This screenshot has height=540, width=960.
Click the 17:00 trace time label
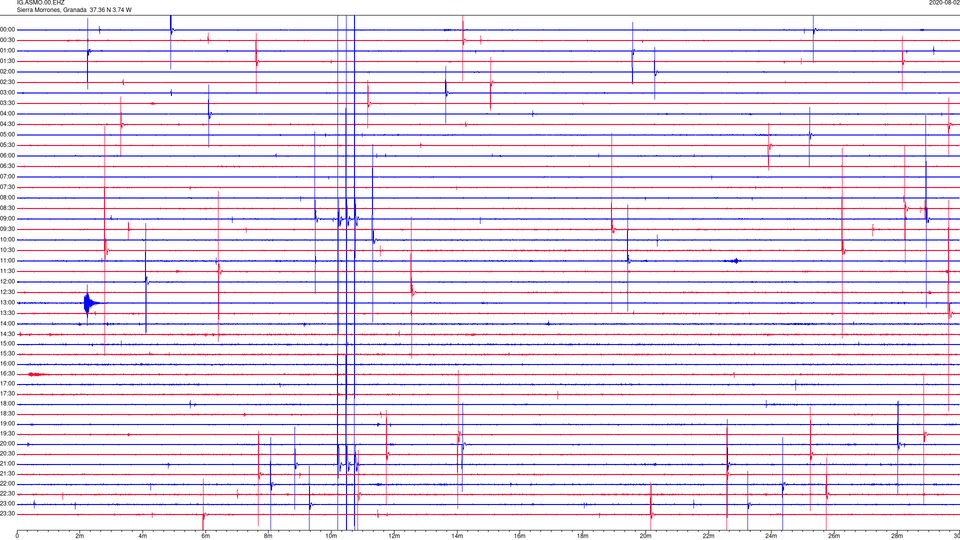coord(8,384)
